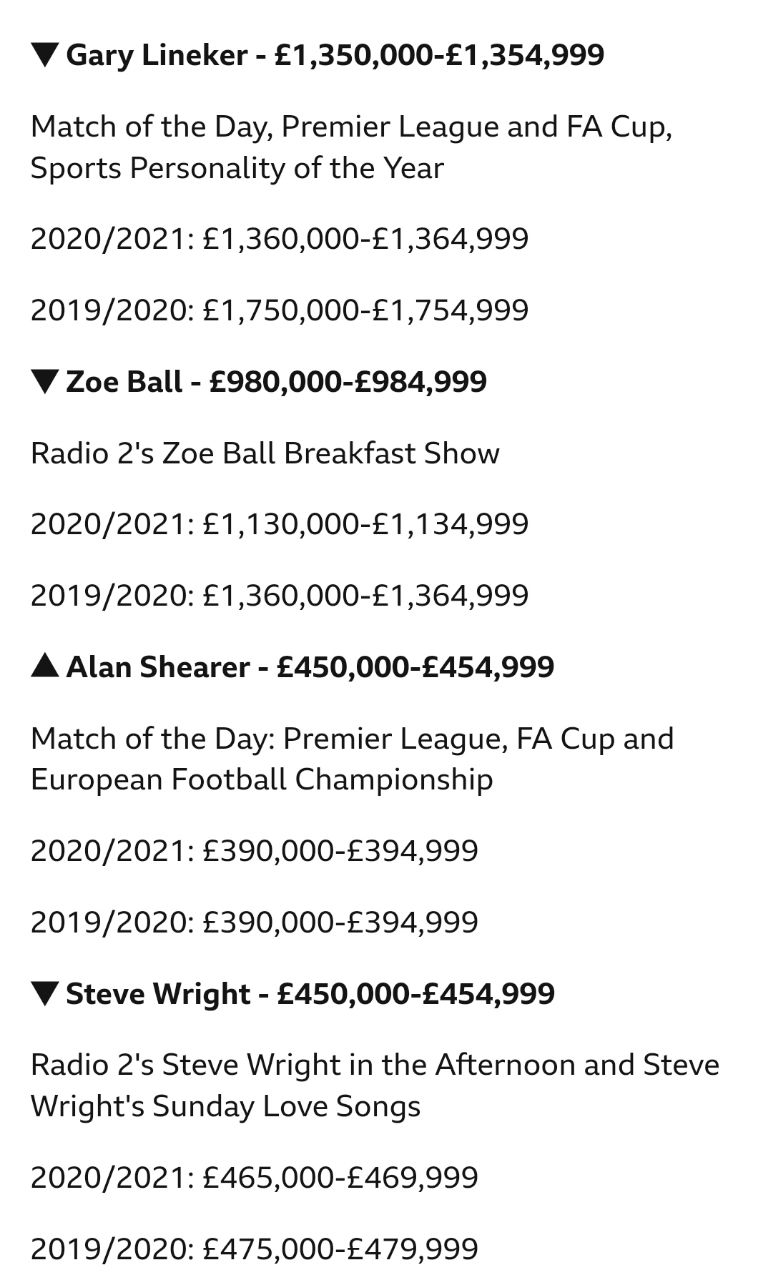
Task: Click the down arrow beside Gary Lineker
Action: pyautogui.click(x=45, y=54)
